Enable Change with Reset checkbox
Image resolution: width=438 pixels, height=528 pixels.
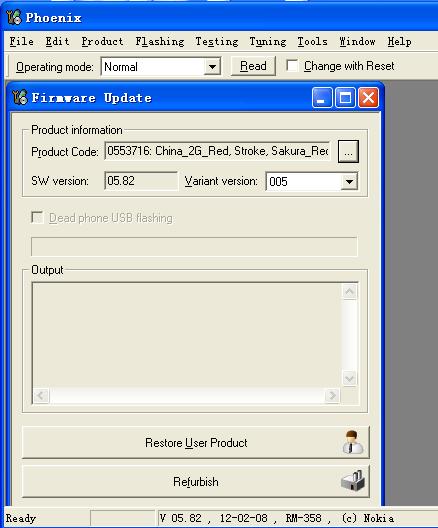[292, 66]
